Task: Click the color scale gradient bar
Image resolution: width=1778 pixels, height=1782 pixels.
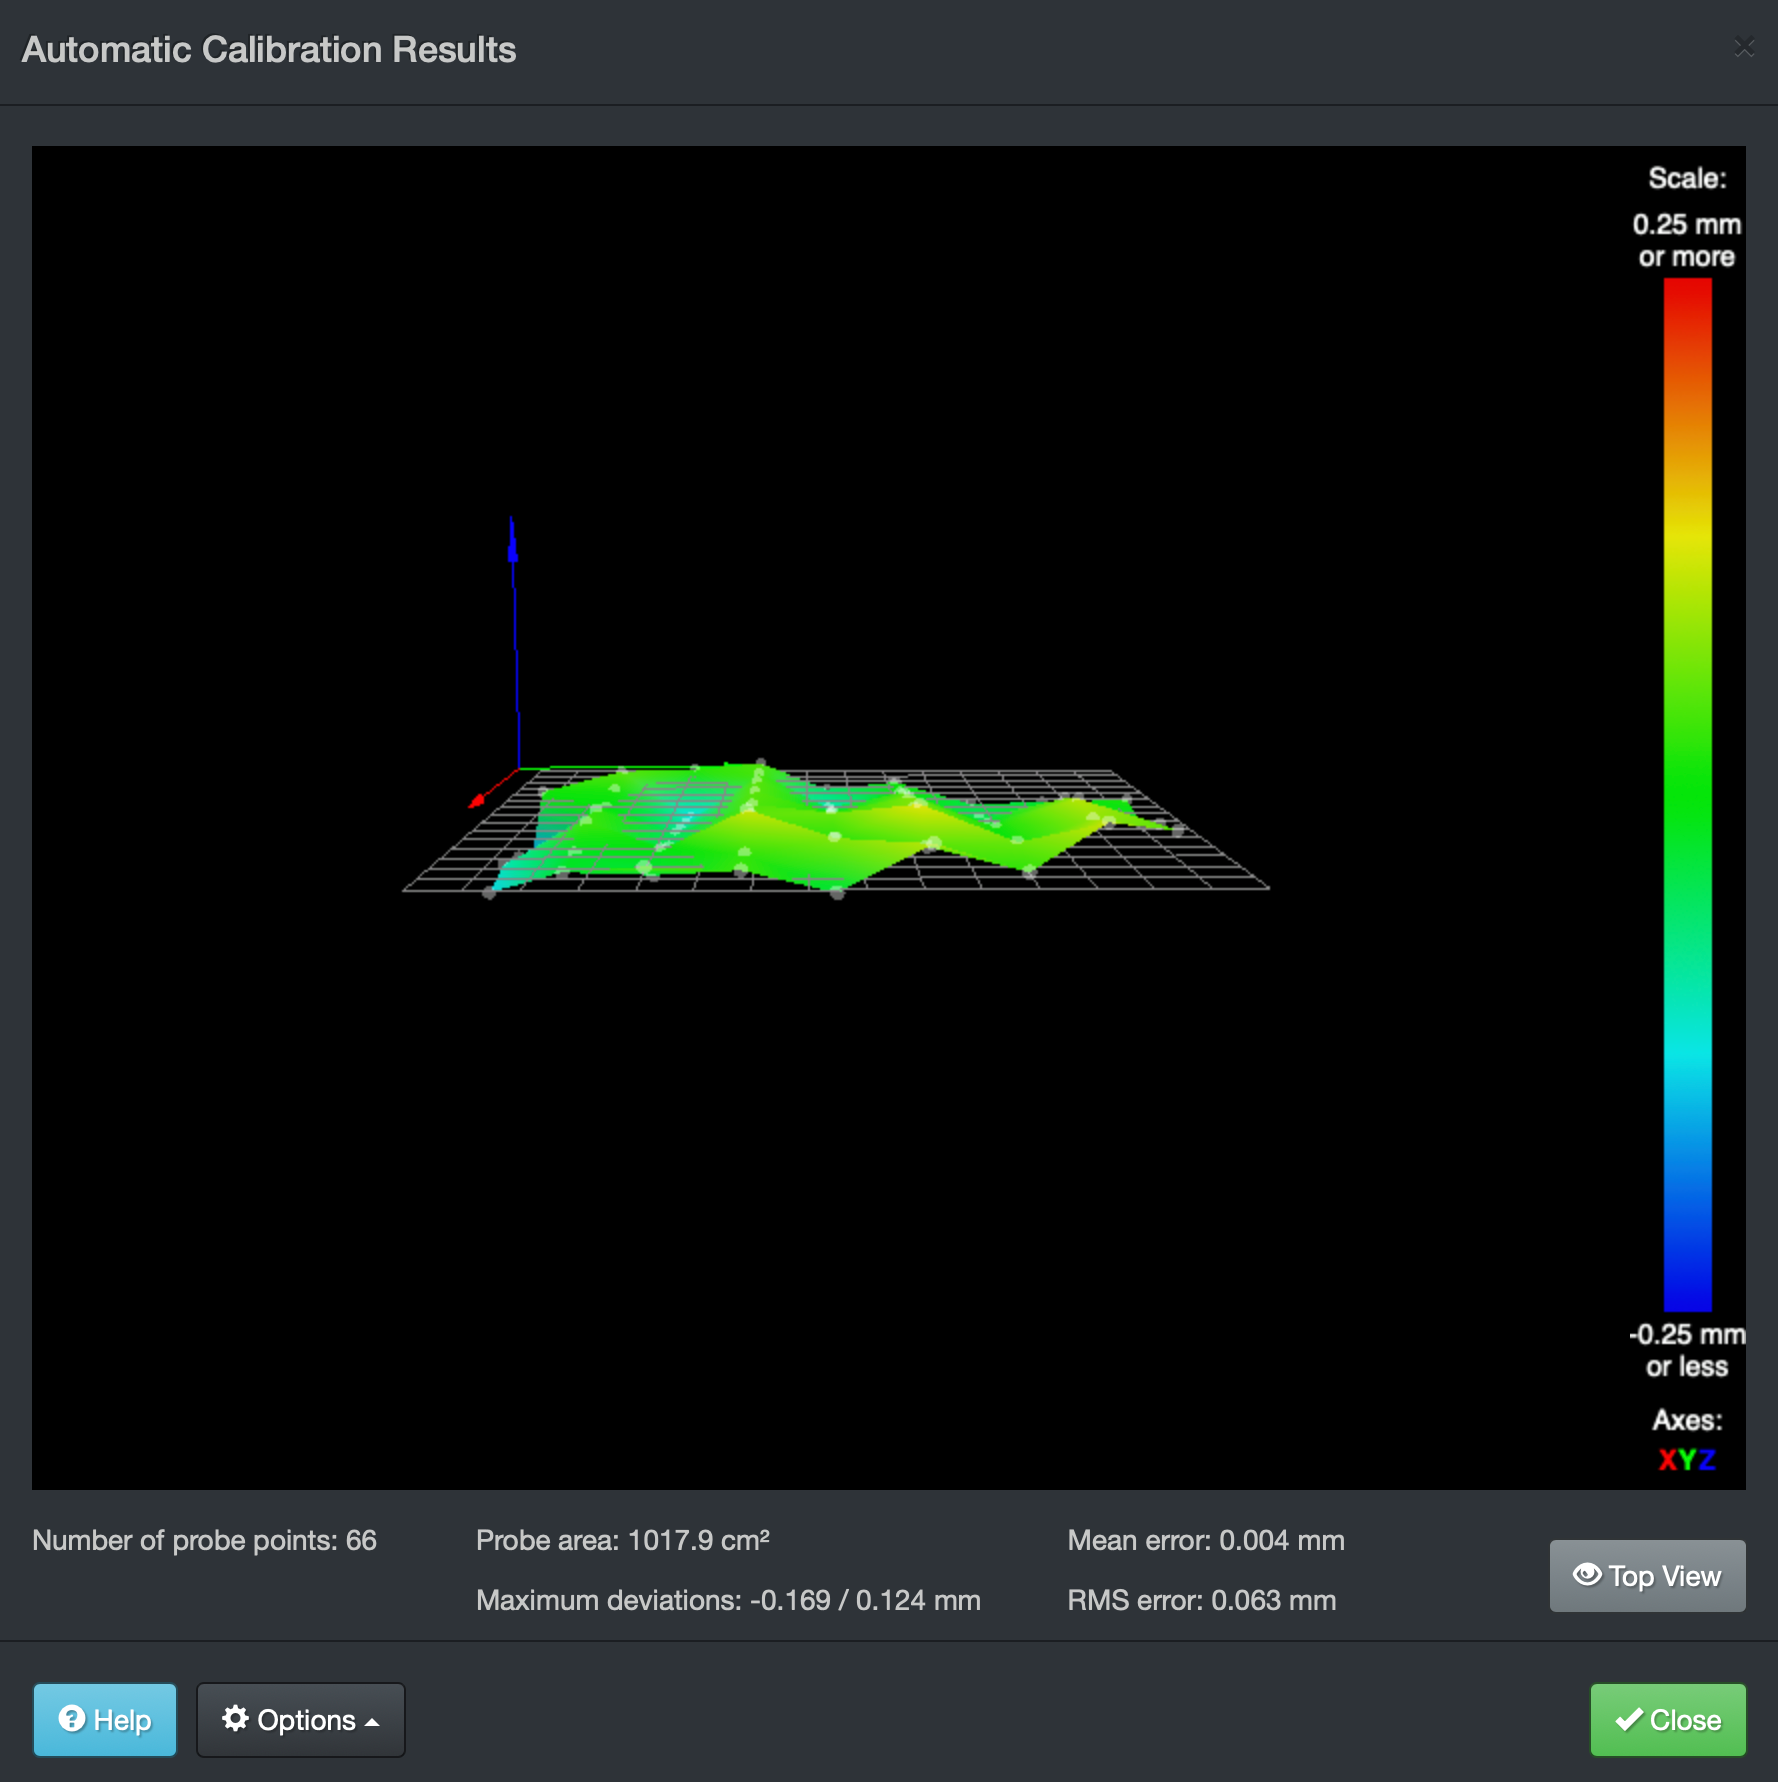Action: (1687, 795)
